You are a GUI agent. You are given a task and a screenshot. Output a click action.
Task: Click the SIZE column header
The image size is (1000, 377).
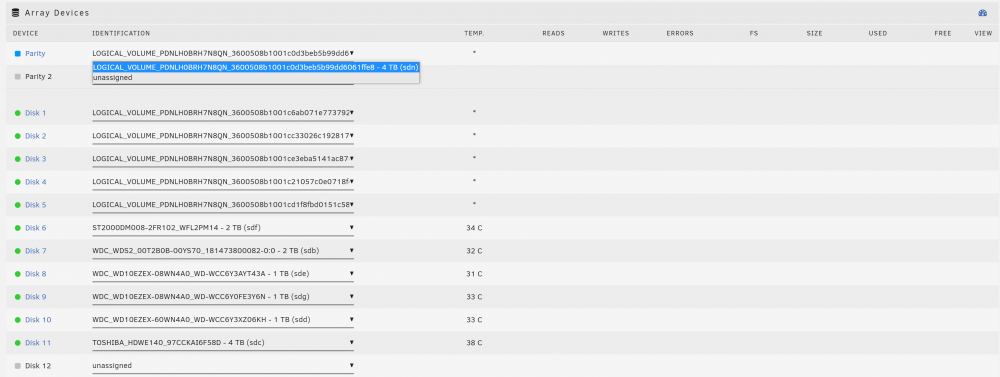(814, 33)
